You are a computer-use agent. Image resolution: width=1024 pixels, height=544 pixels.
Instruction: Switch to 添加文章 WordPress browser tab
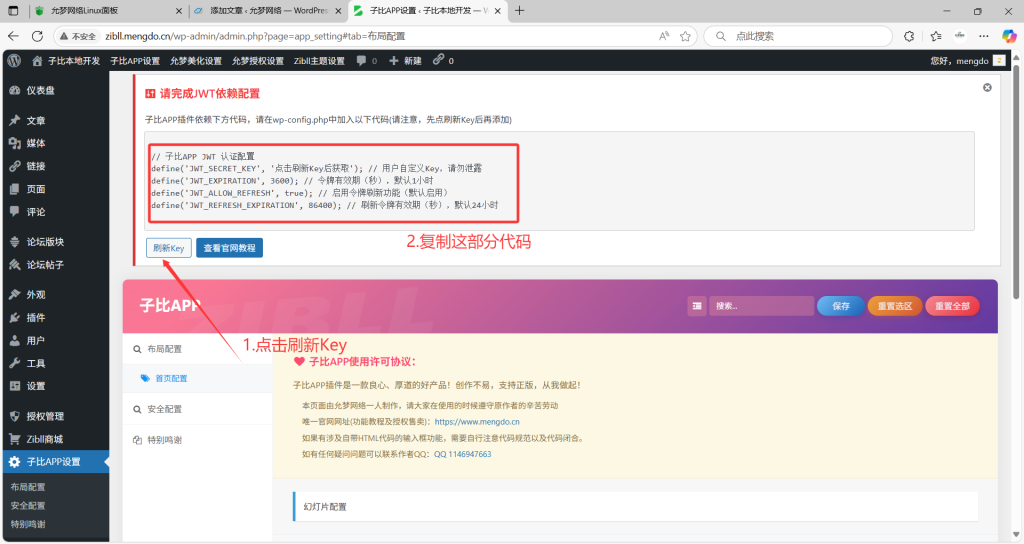click(267, 10)
